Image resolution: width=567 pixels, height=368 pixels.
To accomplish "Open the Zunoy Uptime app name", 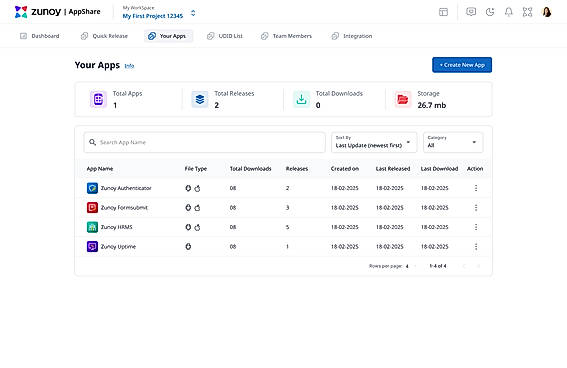I will [118, 247].
